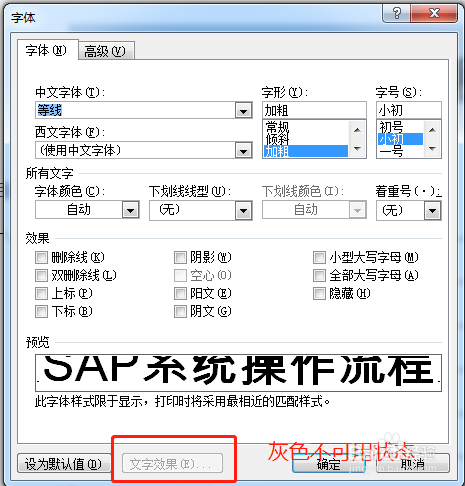465x486 pixels.
Task: Toggle the 下标(B) checkbox
Action: (41, 312)
